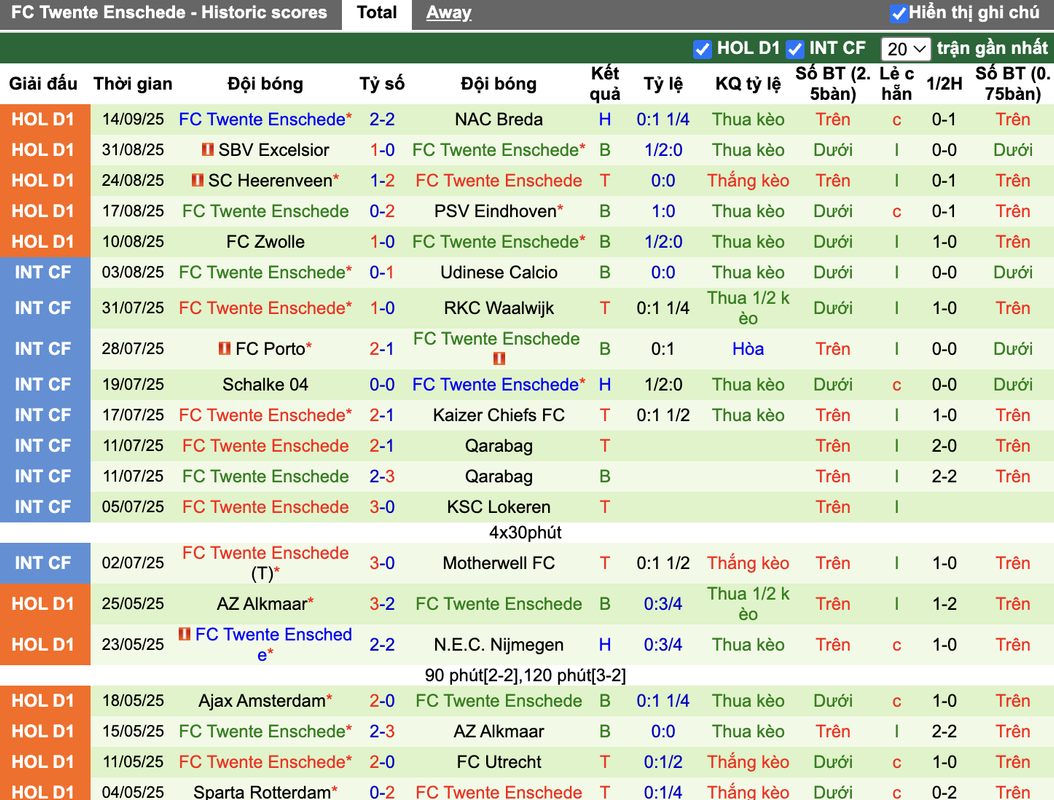The height and width of the screenshot is (800, 1054).
Task: Click red card icon in the 23/05/25 row
Action: tap(184, 634)
